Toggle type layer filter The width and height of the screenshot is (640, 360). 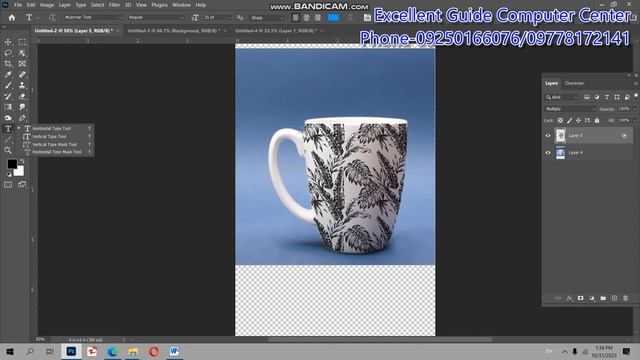(607, 97)
